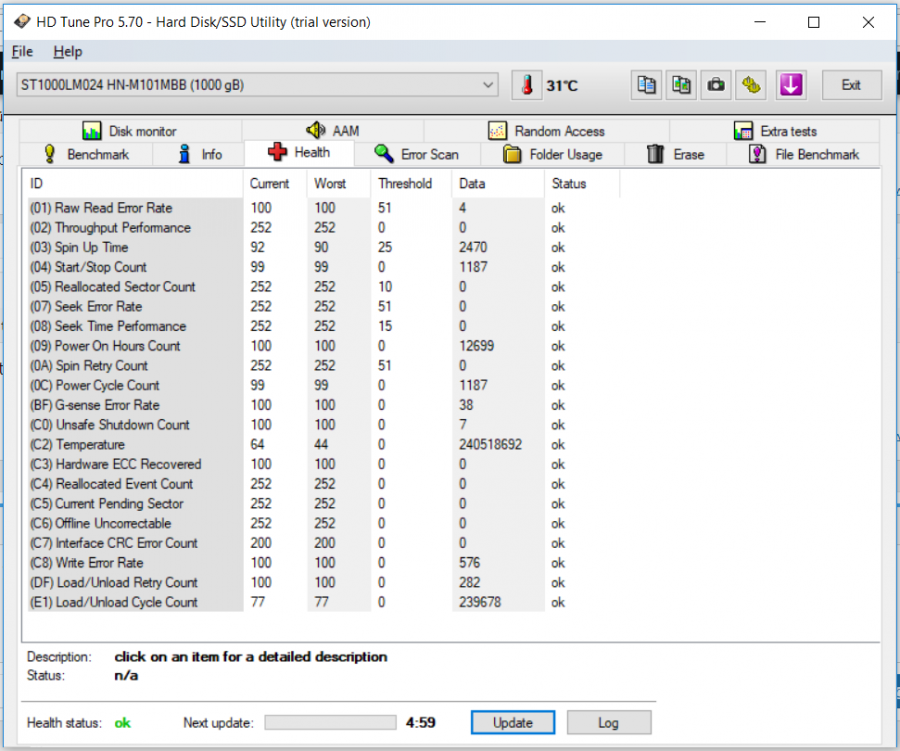Select the Unsafe Shutdown Count row
The width and height of the screenshot is (900, 751).
pos(323,425)
